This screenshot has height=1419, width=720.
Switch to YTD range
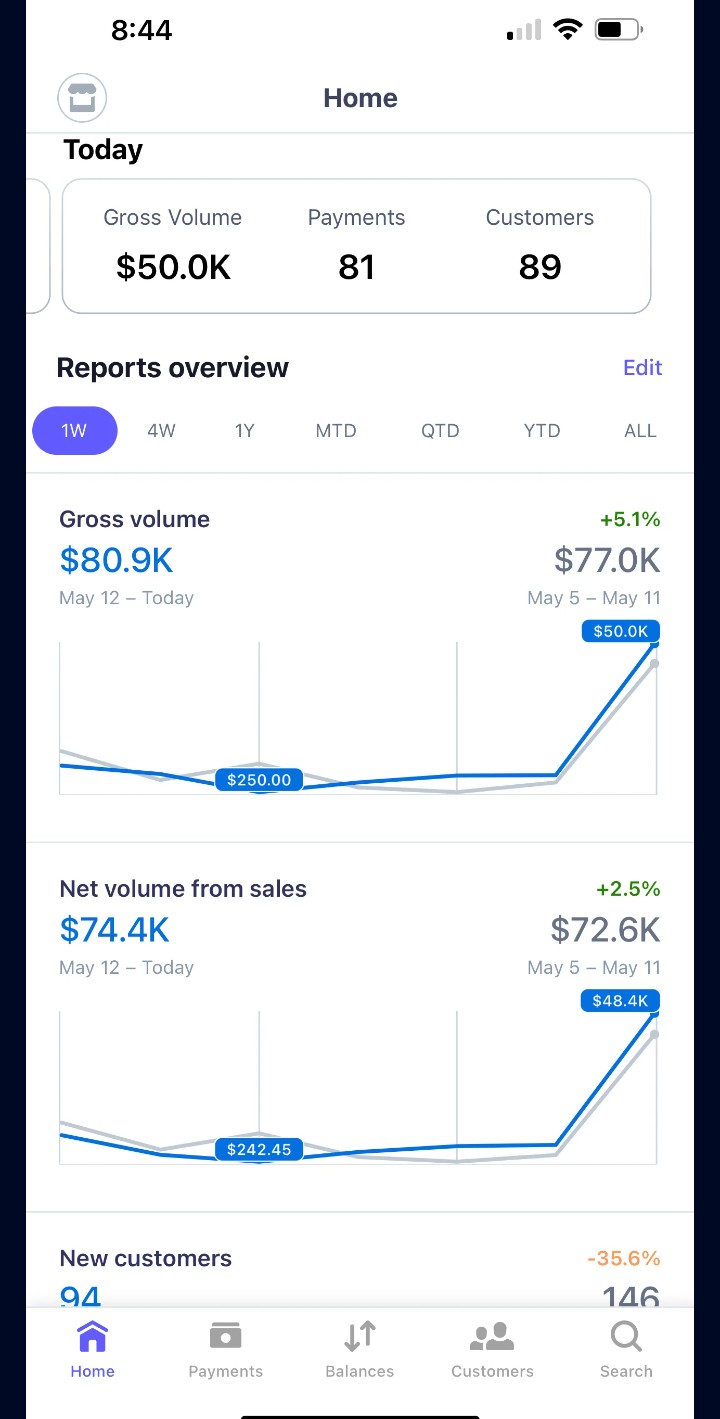coord(542,431)
